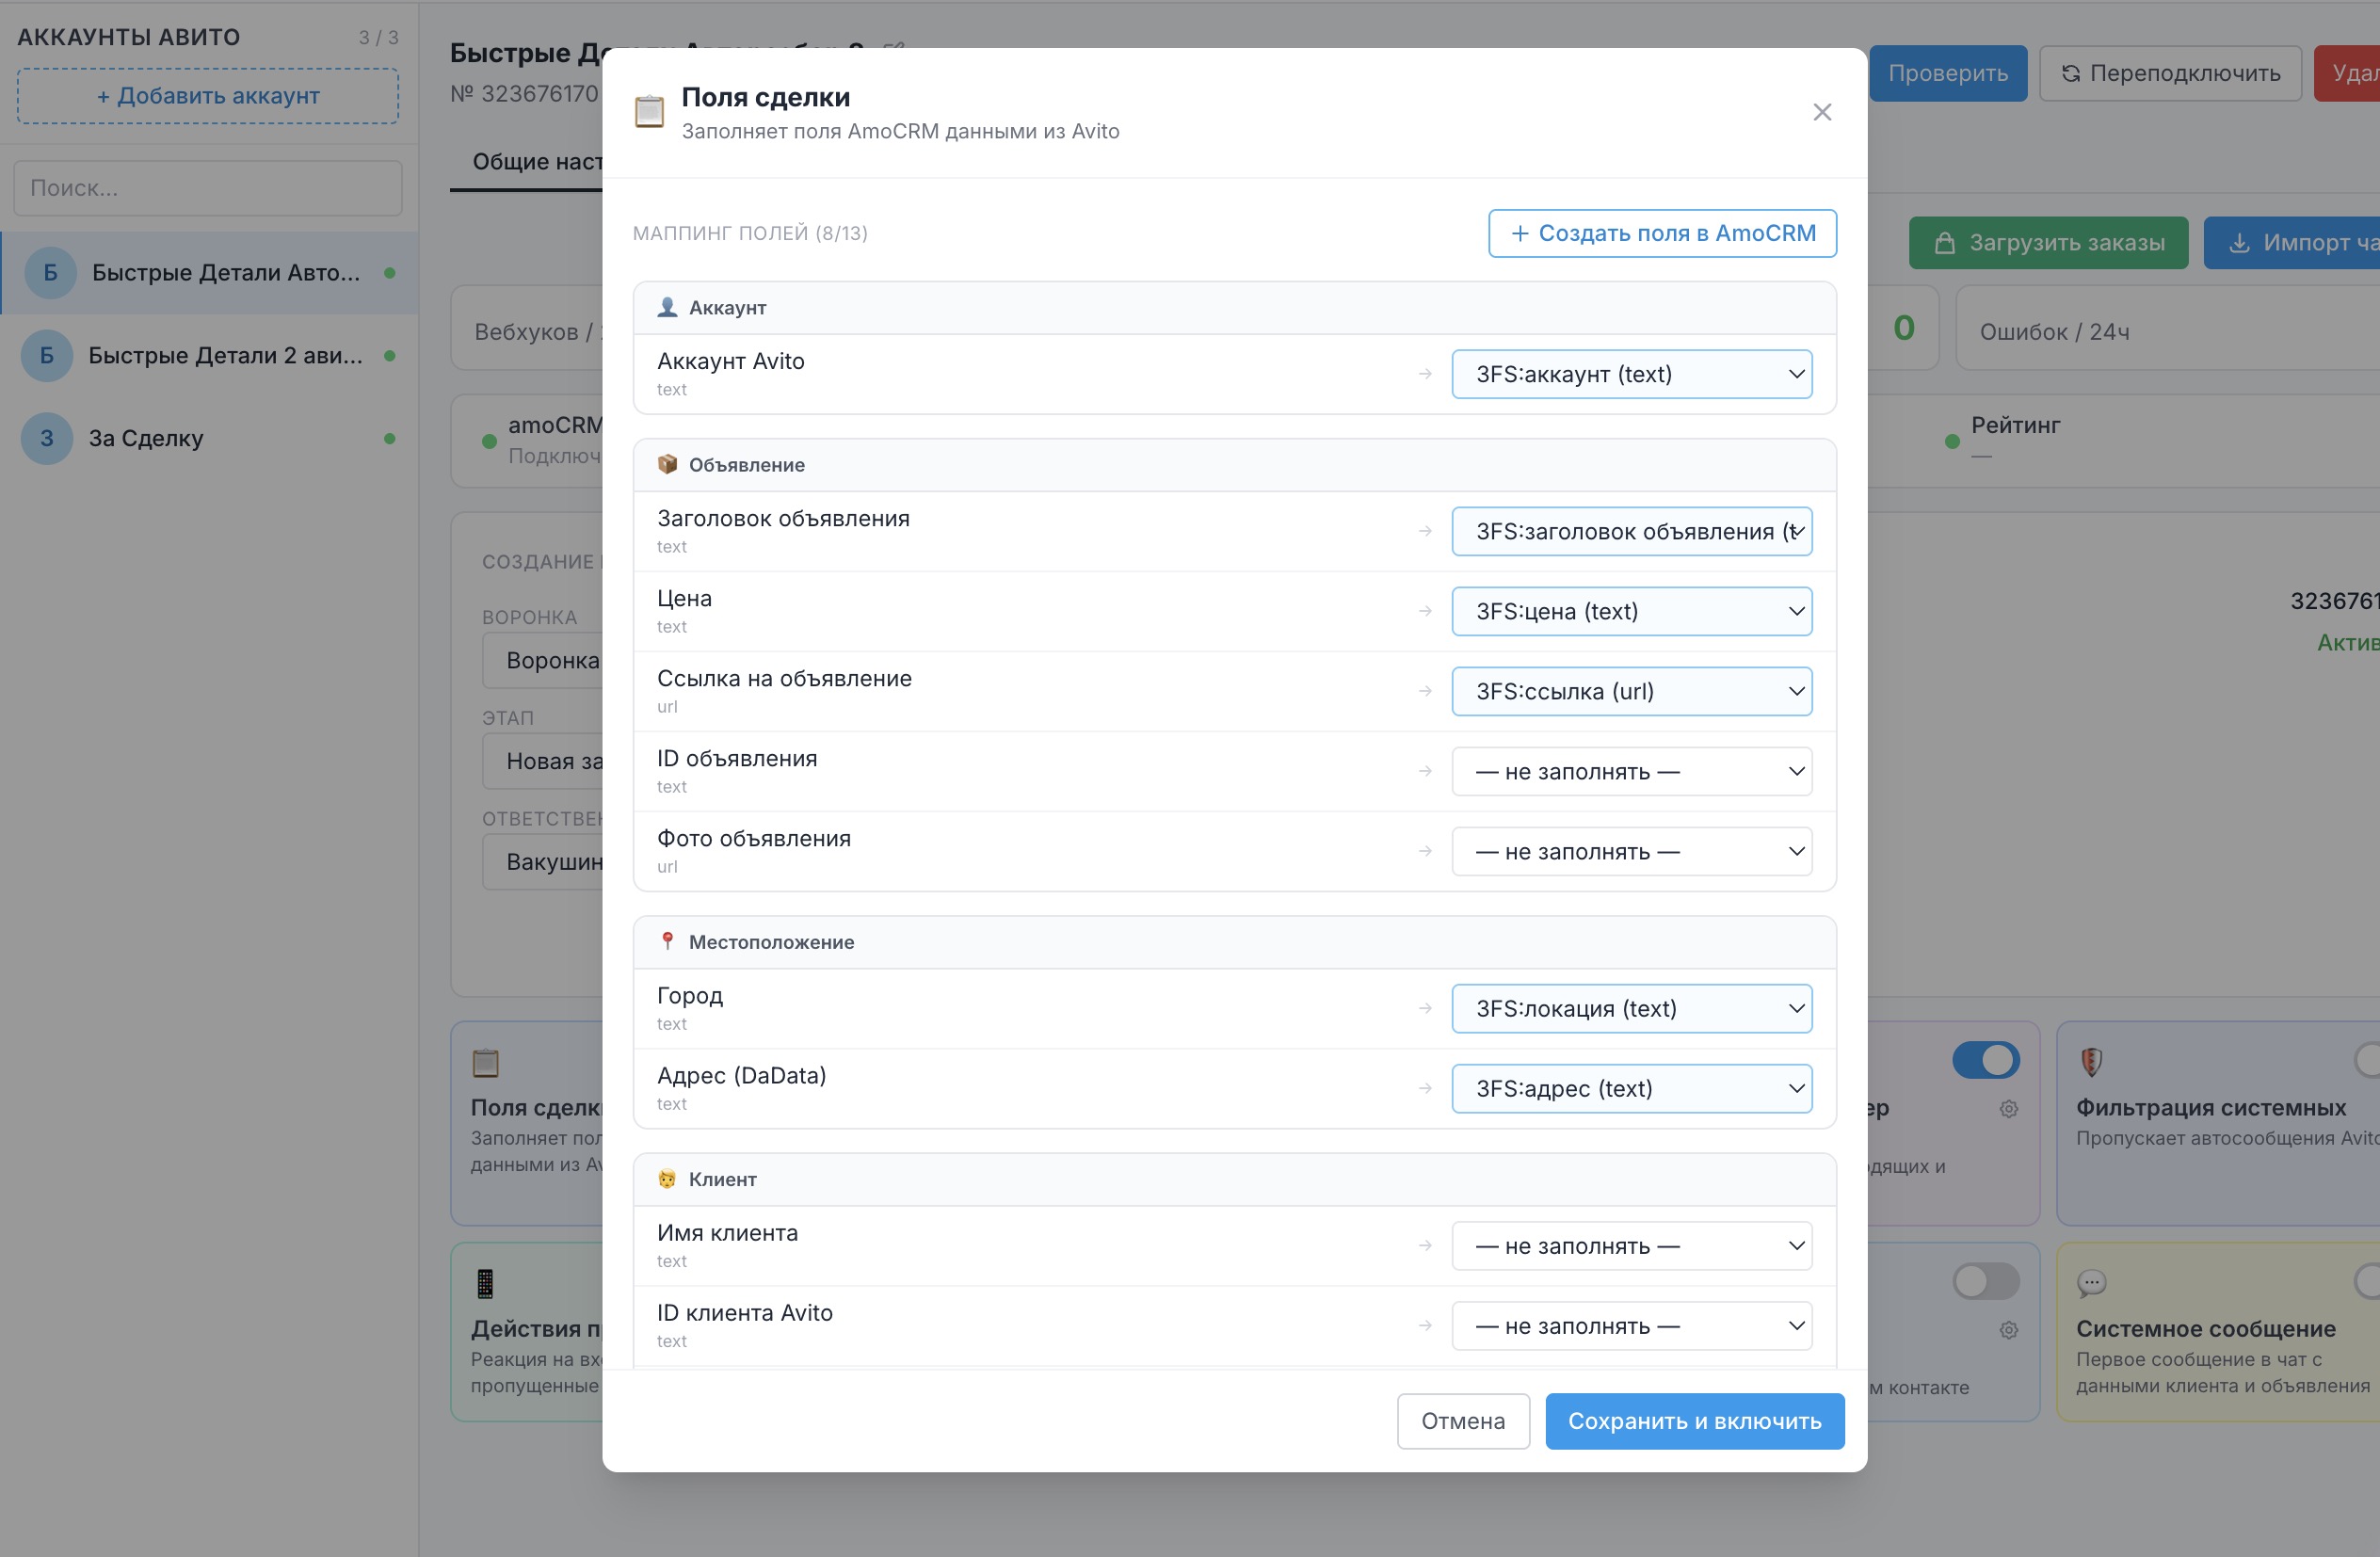Click the Ошибок / 24ч stat card

pos(2168,328)
